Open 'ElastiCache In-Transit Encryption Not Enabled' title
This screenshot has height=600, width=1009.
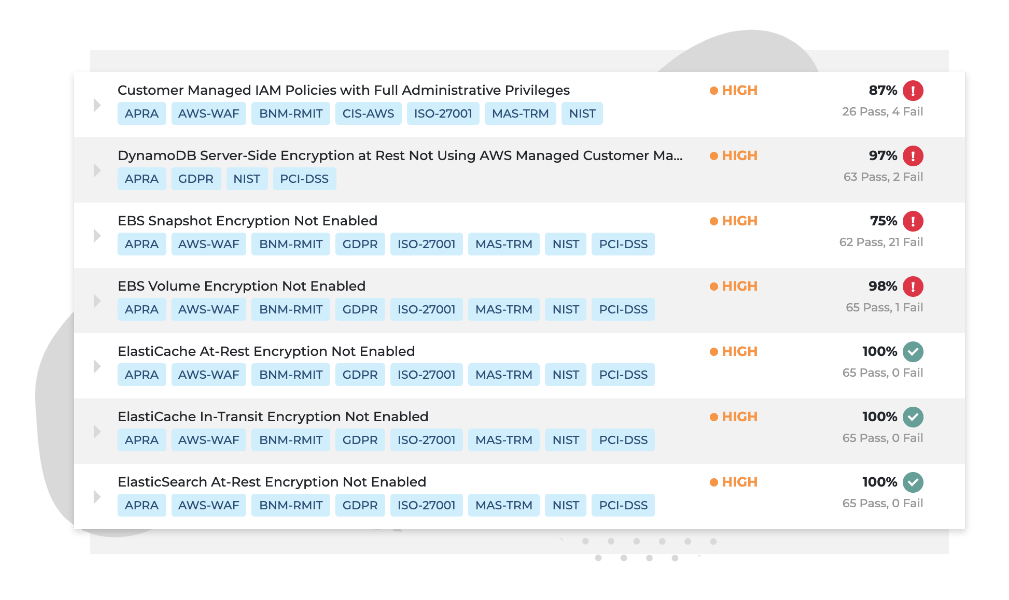(273, 417)
